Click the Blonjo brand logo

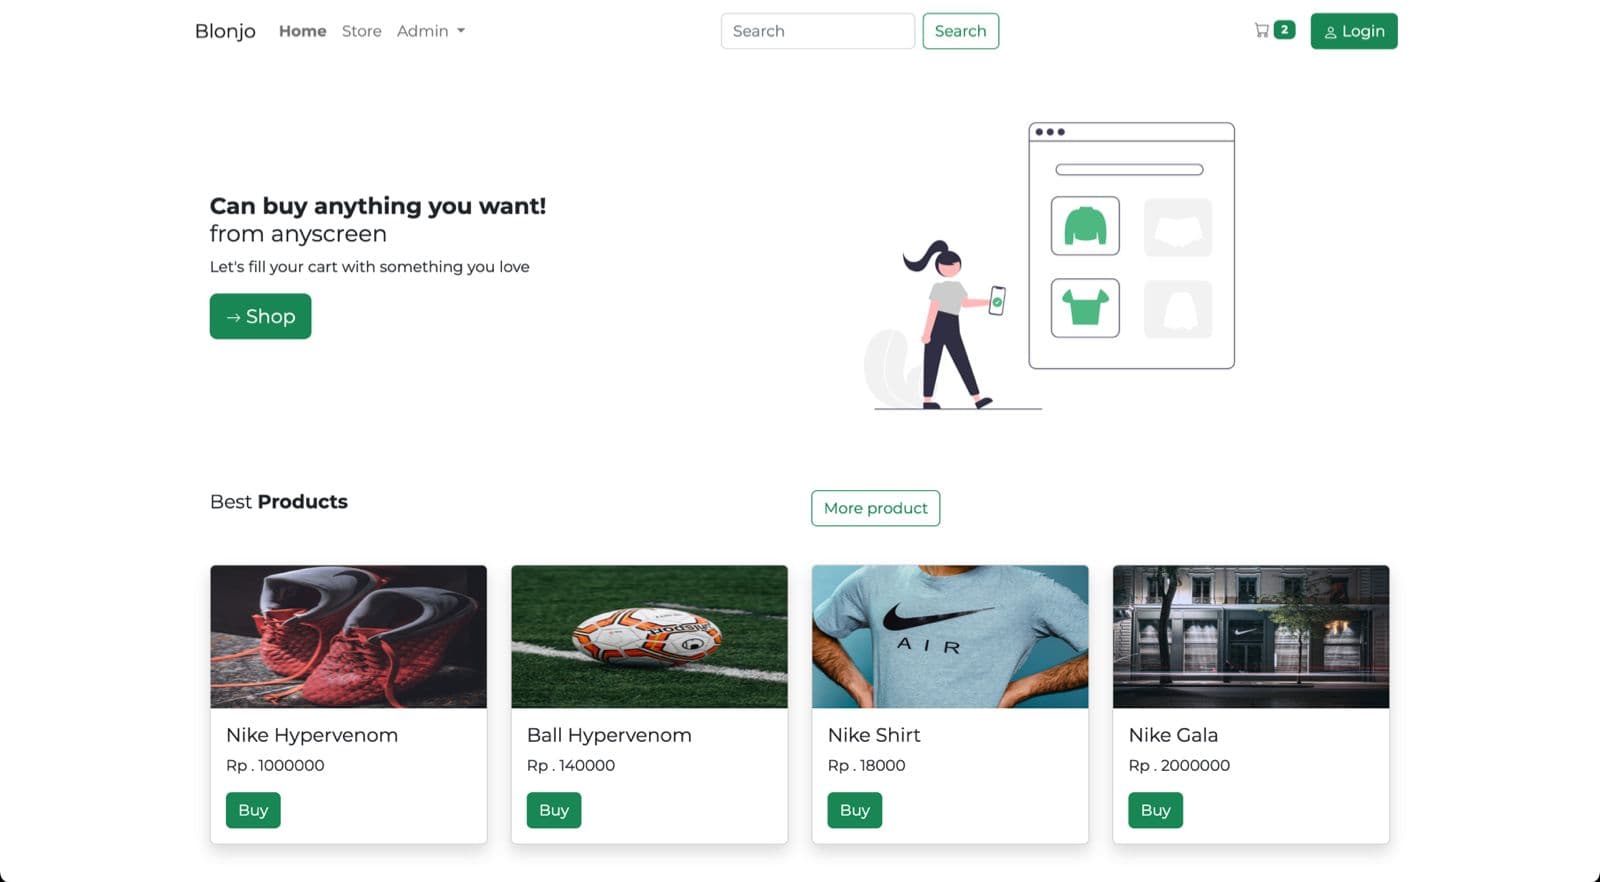pos(225,31)
